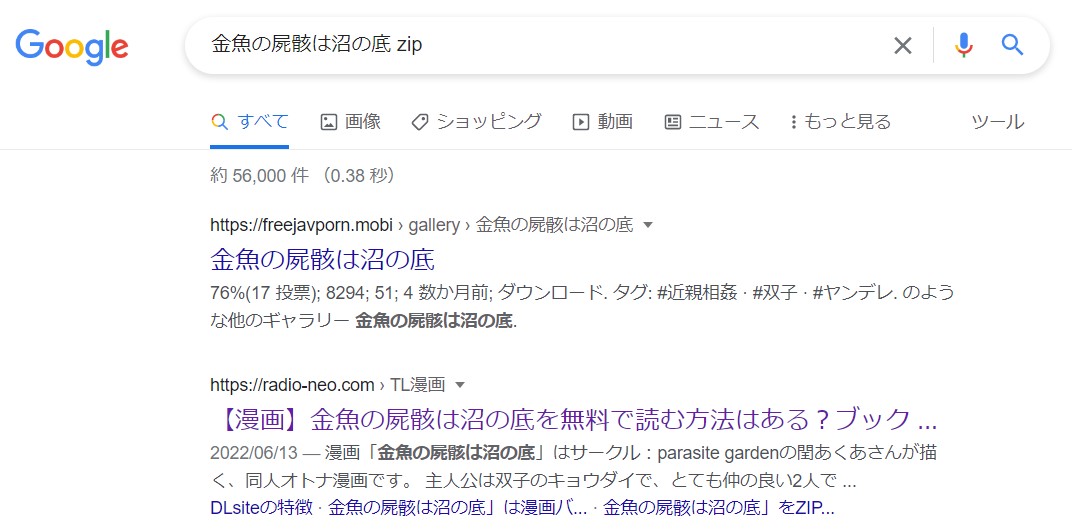1072x532 pixels.
Task: Click the three-dot icon beside もっと見る
Action: 794,122
